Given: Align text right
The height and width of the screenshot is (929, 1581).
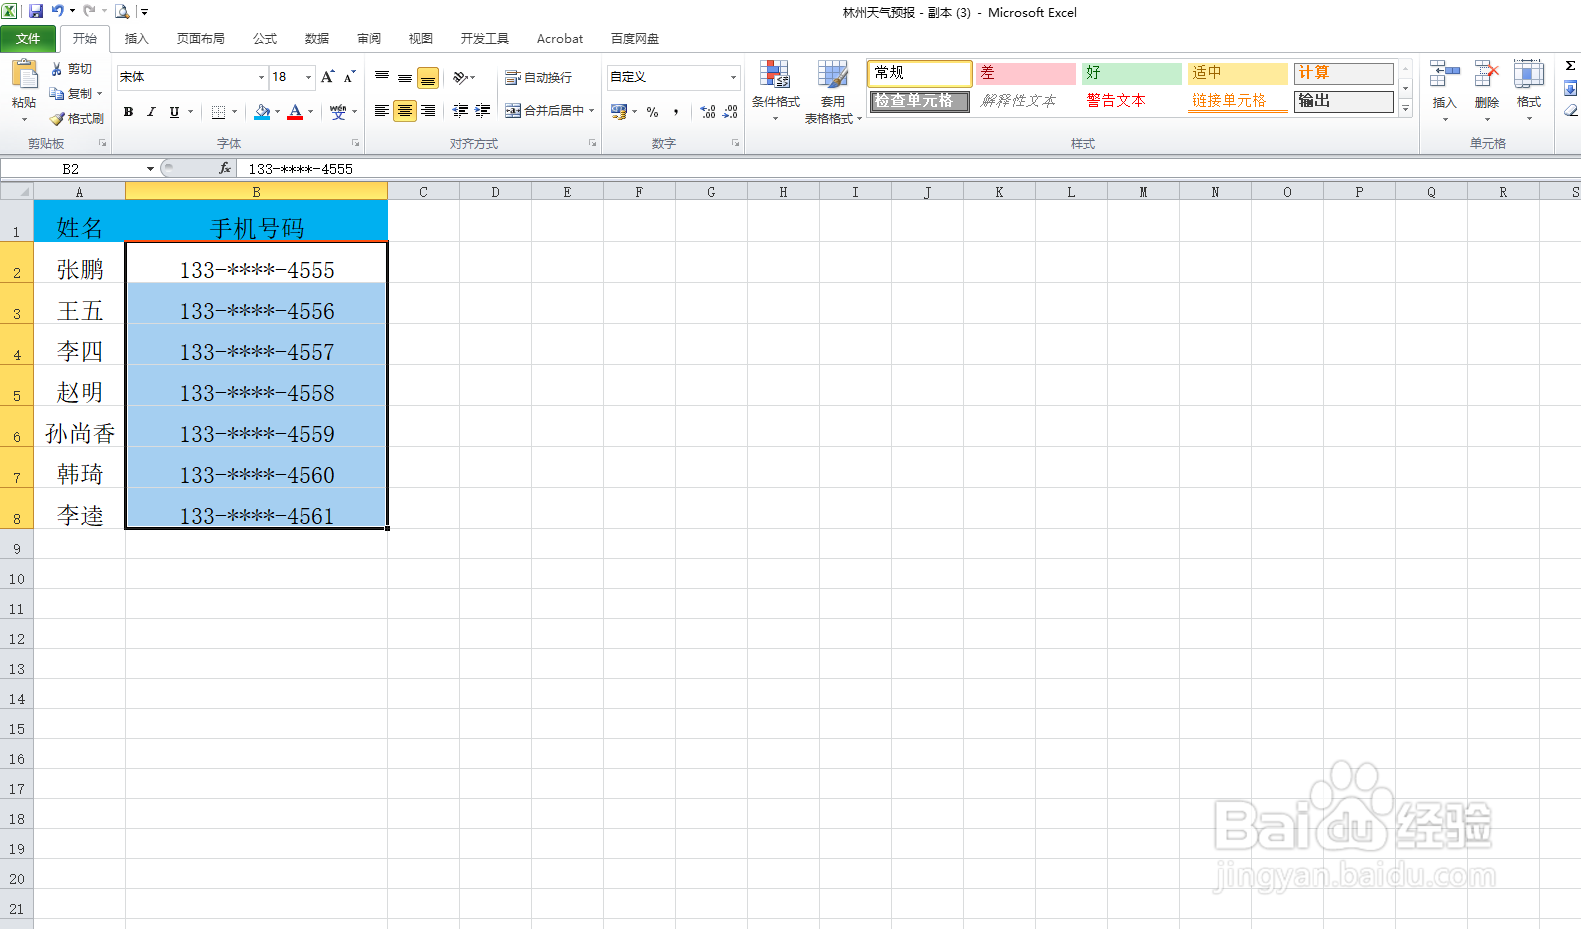Looking at the screenshot, I should (x=428, y=111).
